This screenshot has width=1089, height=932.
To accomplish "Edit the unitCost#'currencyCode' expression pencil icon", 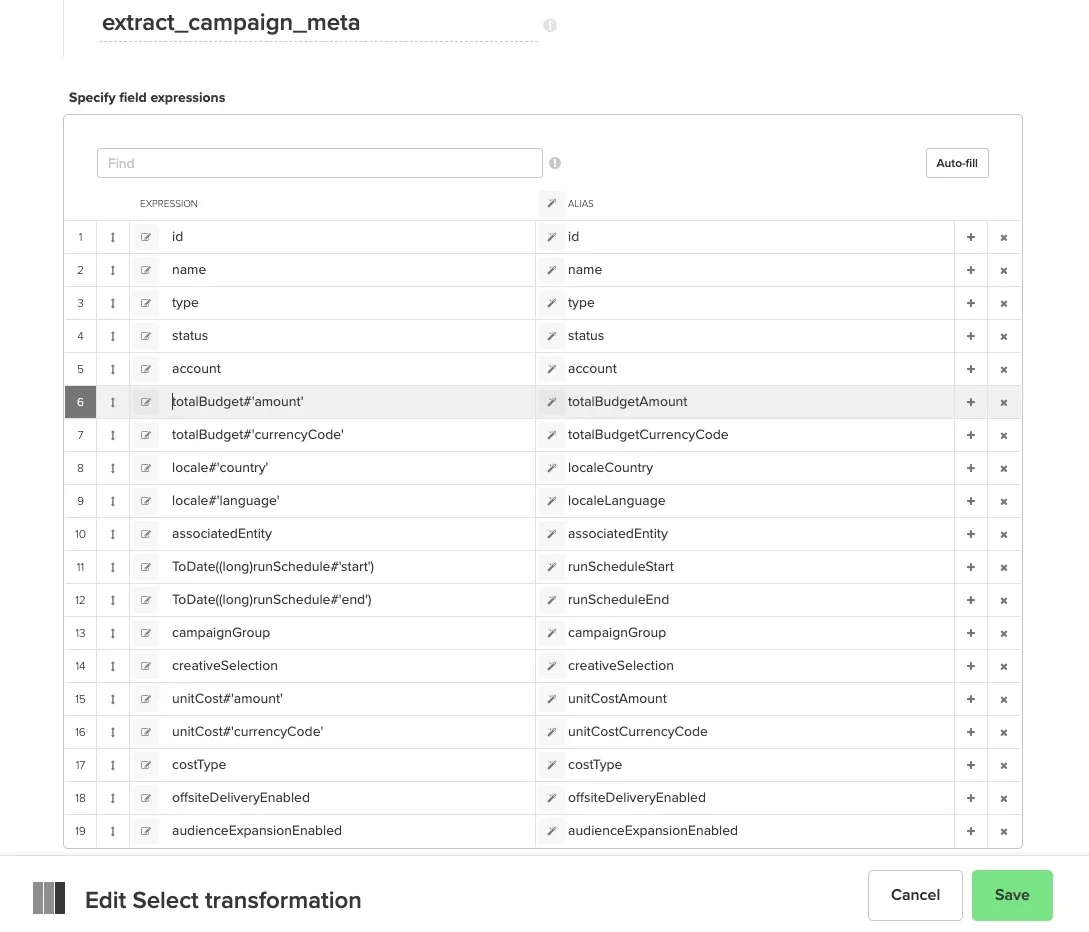I will click(146, 731).
